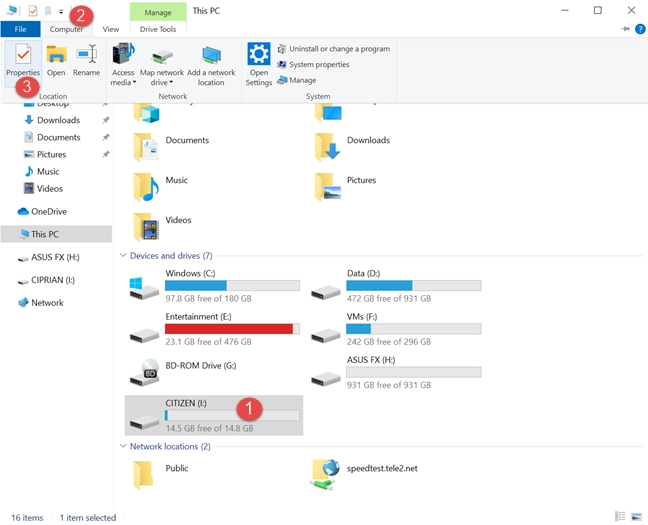Click Add a network location icon

pos(211,55)
